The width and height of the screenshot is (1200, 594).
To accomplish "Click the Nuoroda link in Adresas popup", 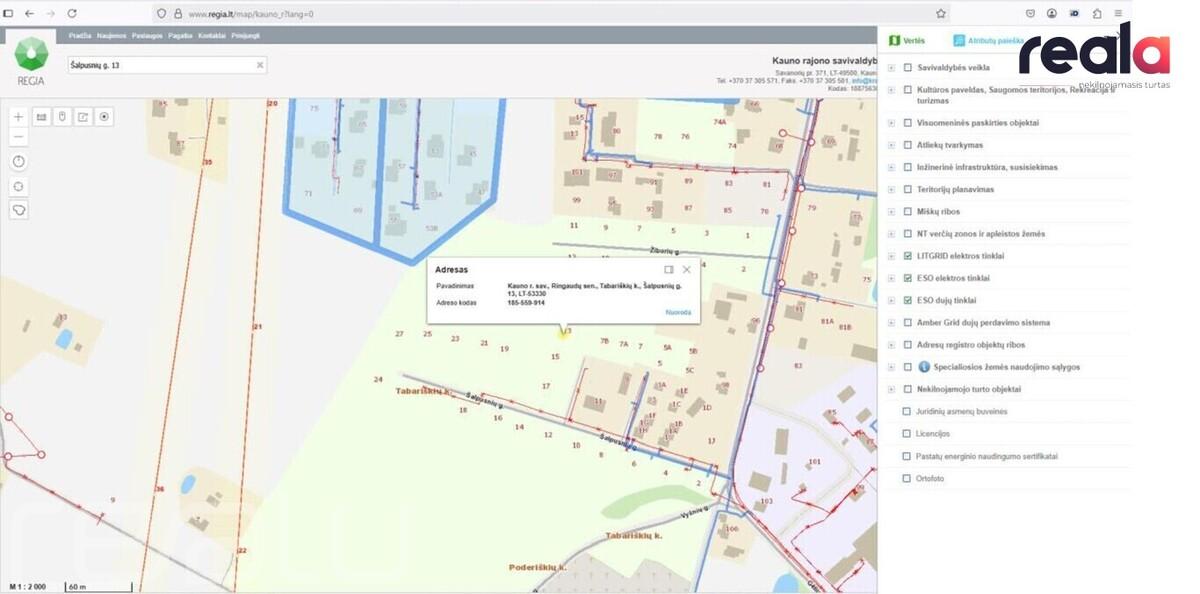I will [678, 312].
